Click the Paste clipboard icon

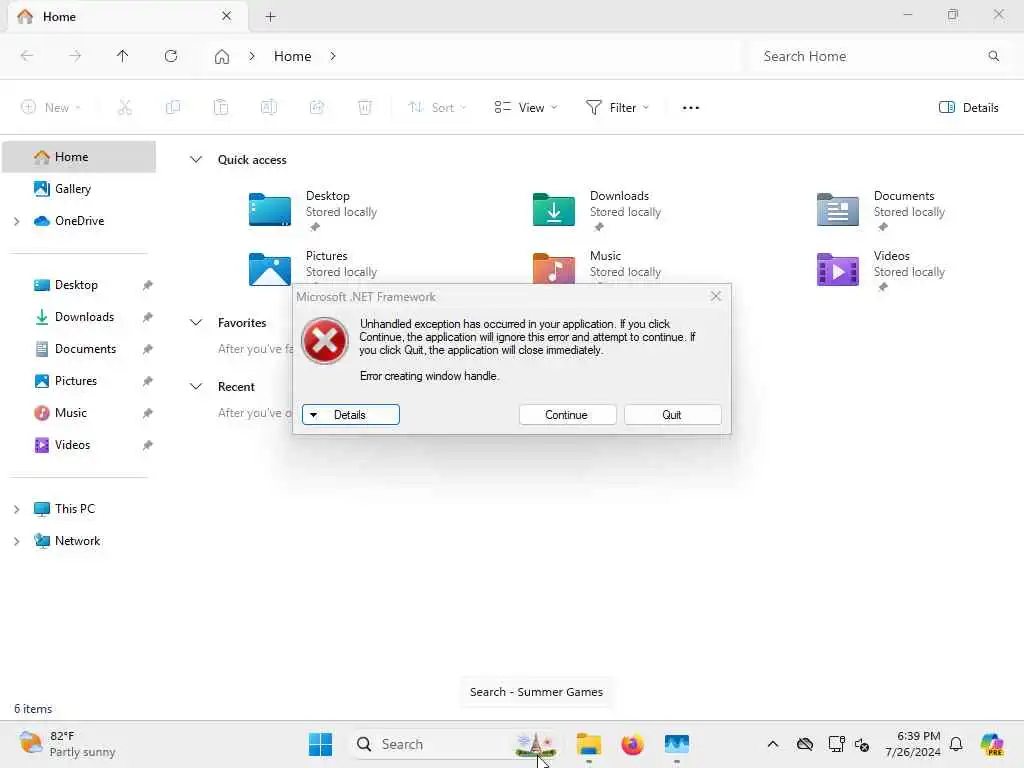coord(221,108)
